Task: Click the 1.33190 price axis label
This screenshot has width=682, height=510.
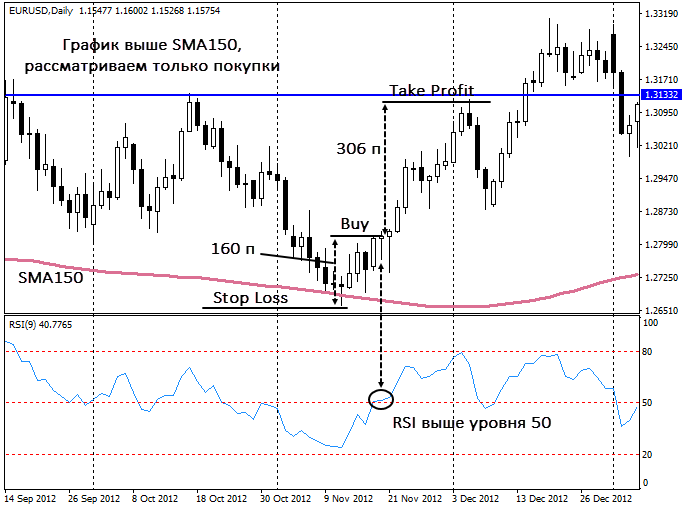Action: coord(662,14)
